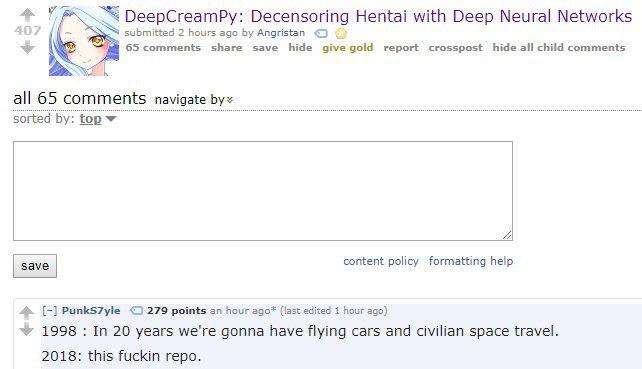Expand the 'navigate by' menu
Image resolution: width=642 pixels, height=369 pixels.
coord(194,100)
